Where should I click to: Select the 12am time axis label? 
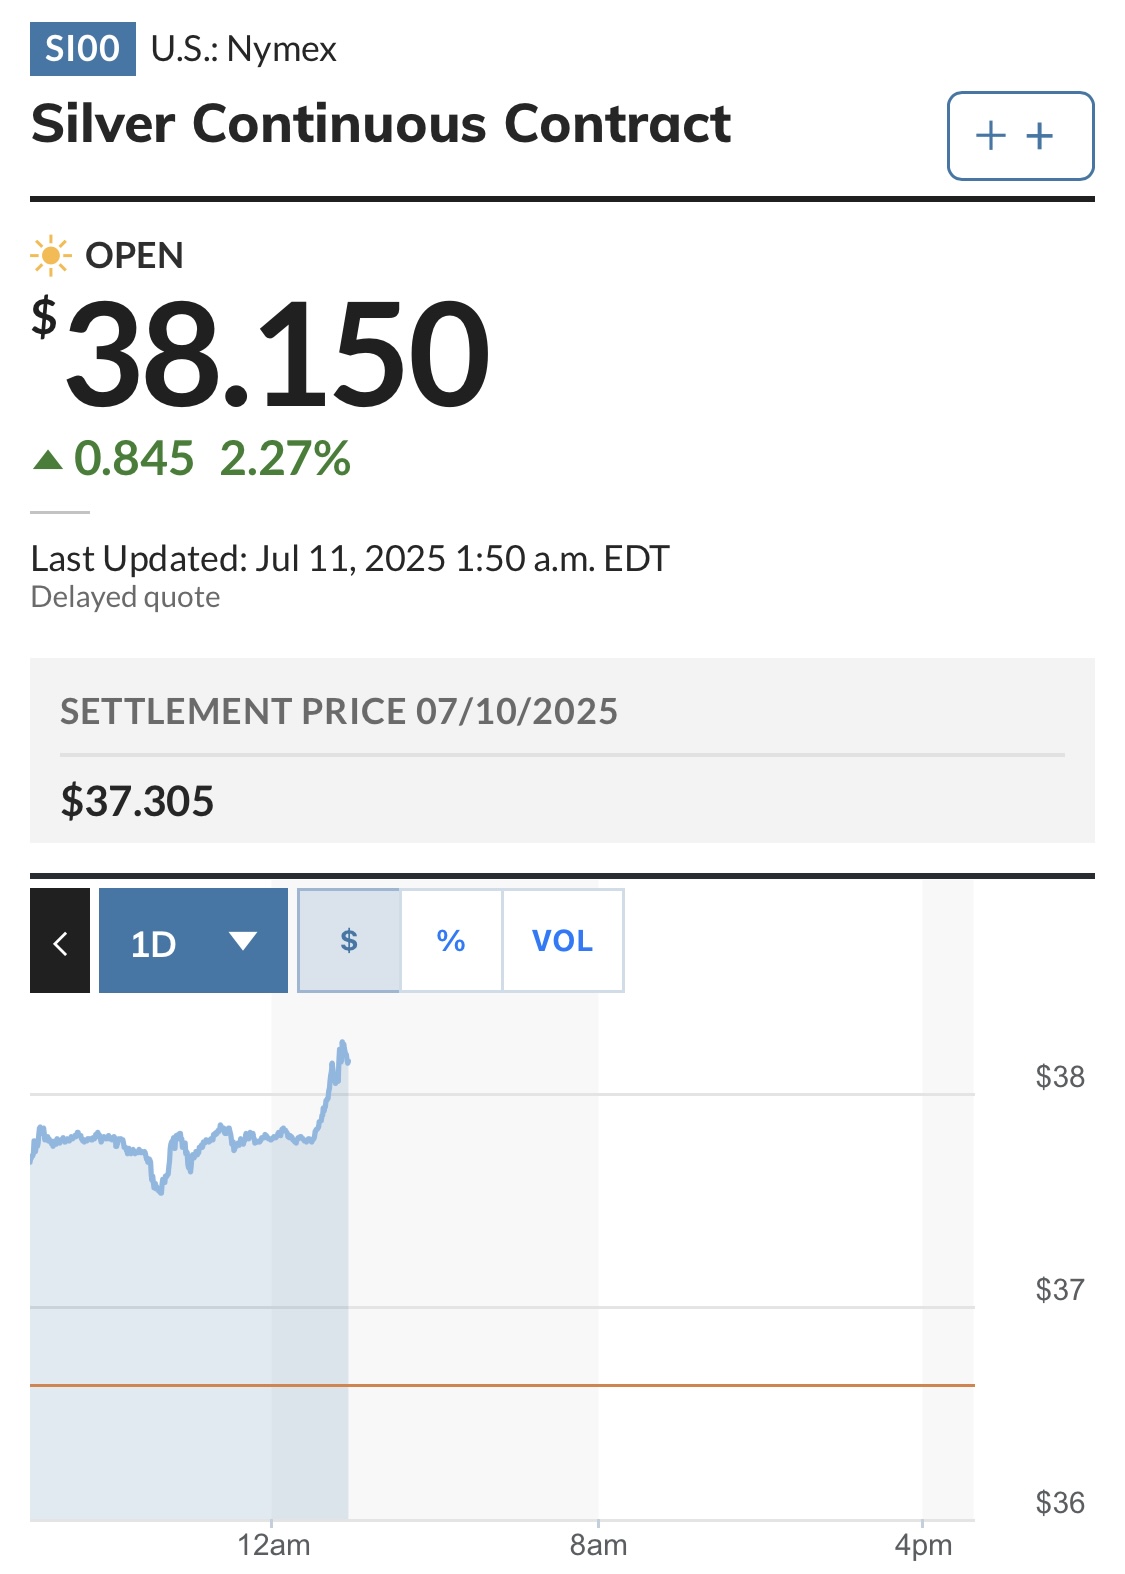coord(273,1545)
